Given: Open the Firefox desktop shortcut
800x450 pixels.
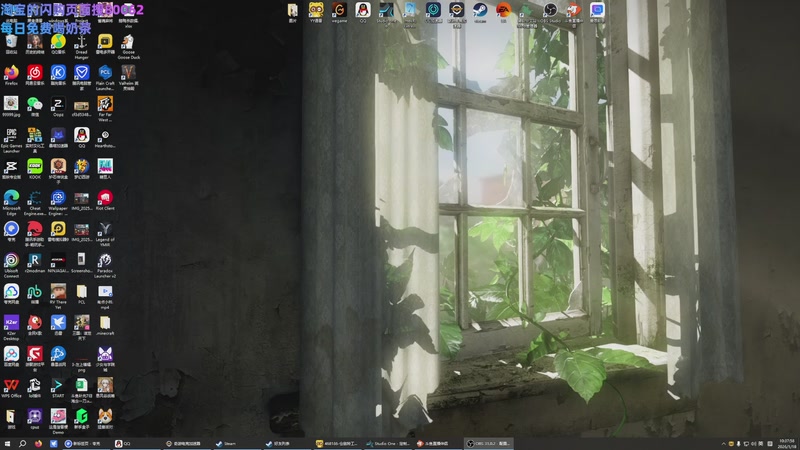Looking at the screenshot, I should (11, 75).
